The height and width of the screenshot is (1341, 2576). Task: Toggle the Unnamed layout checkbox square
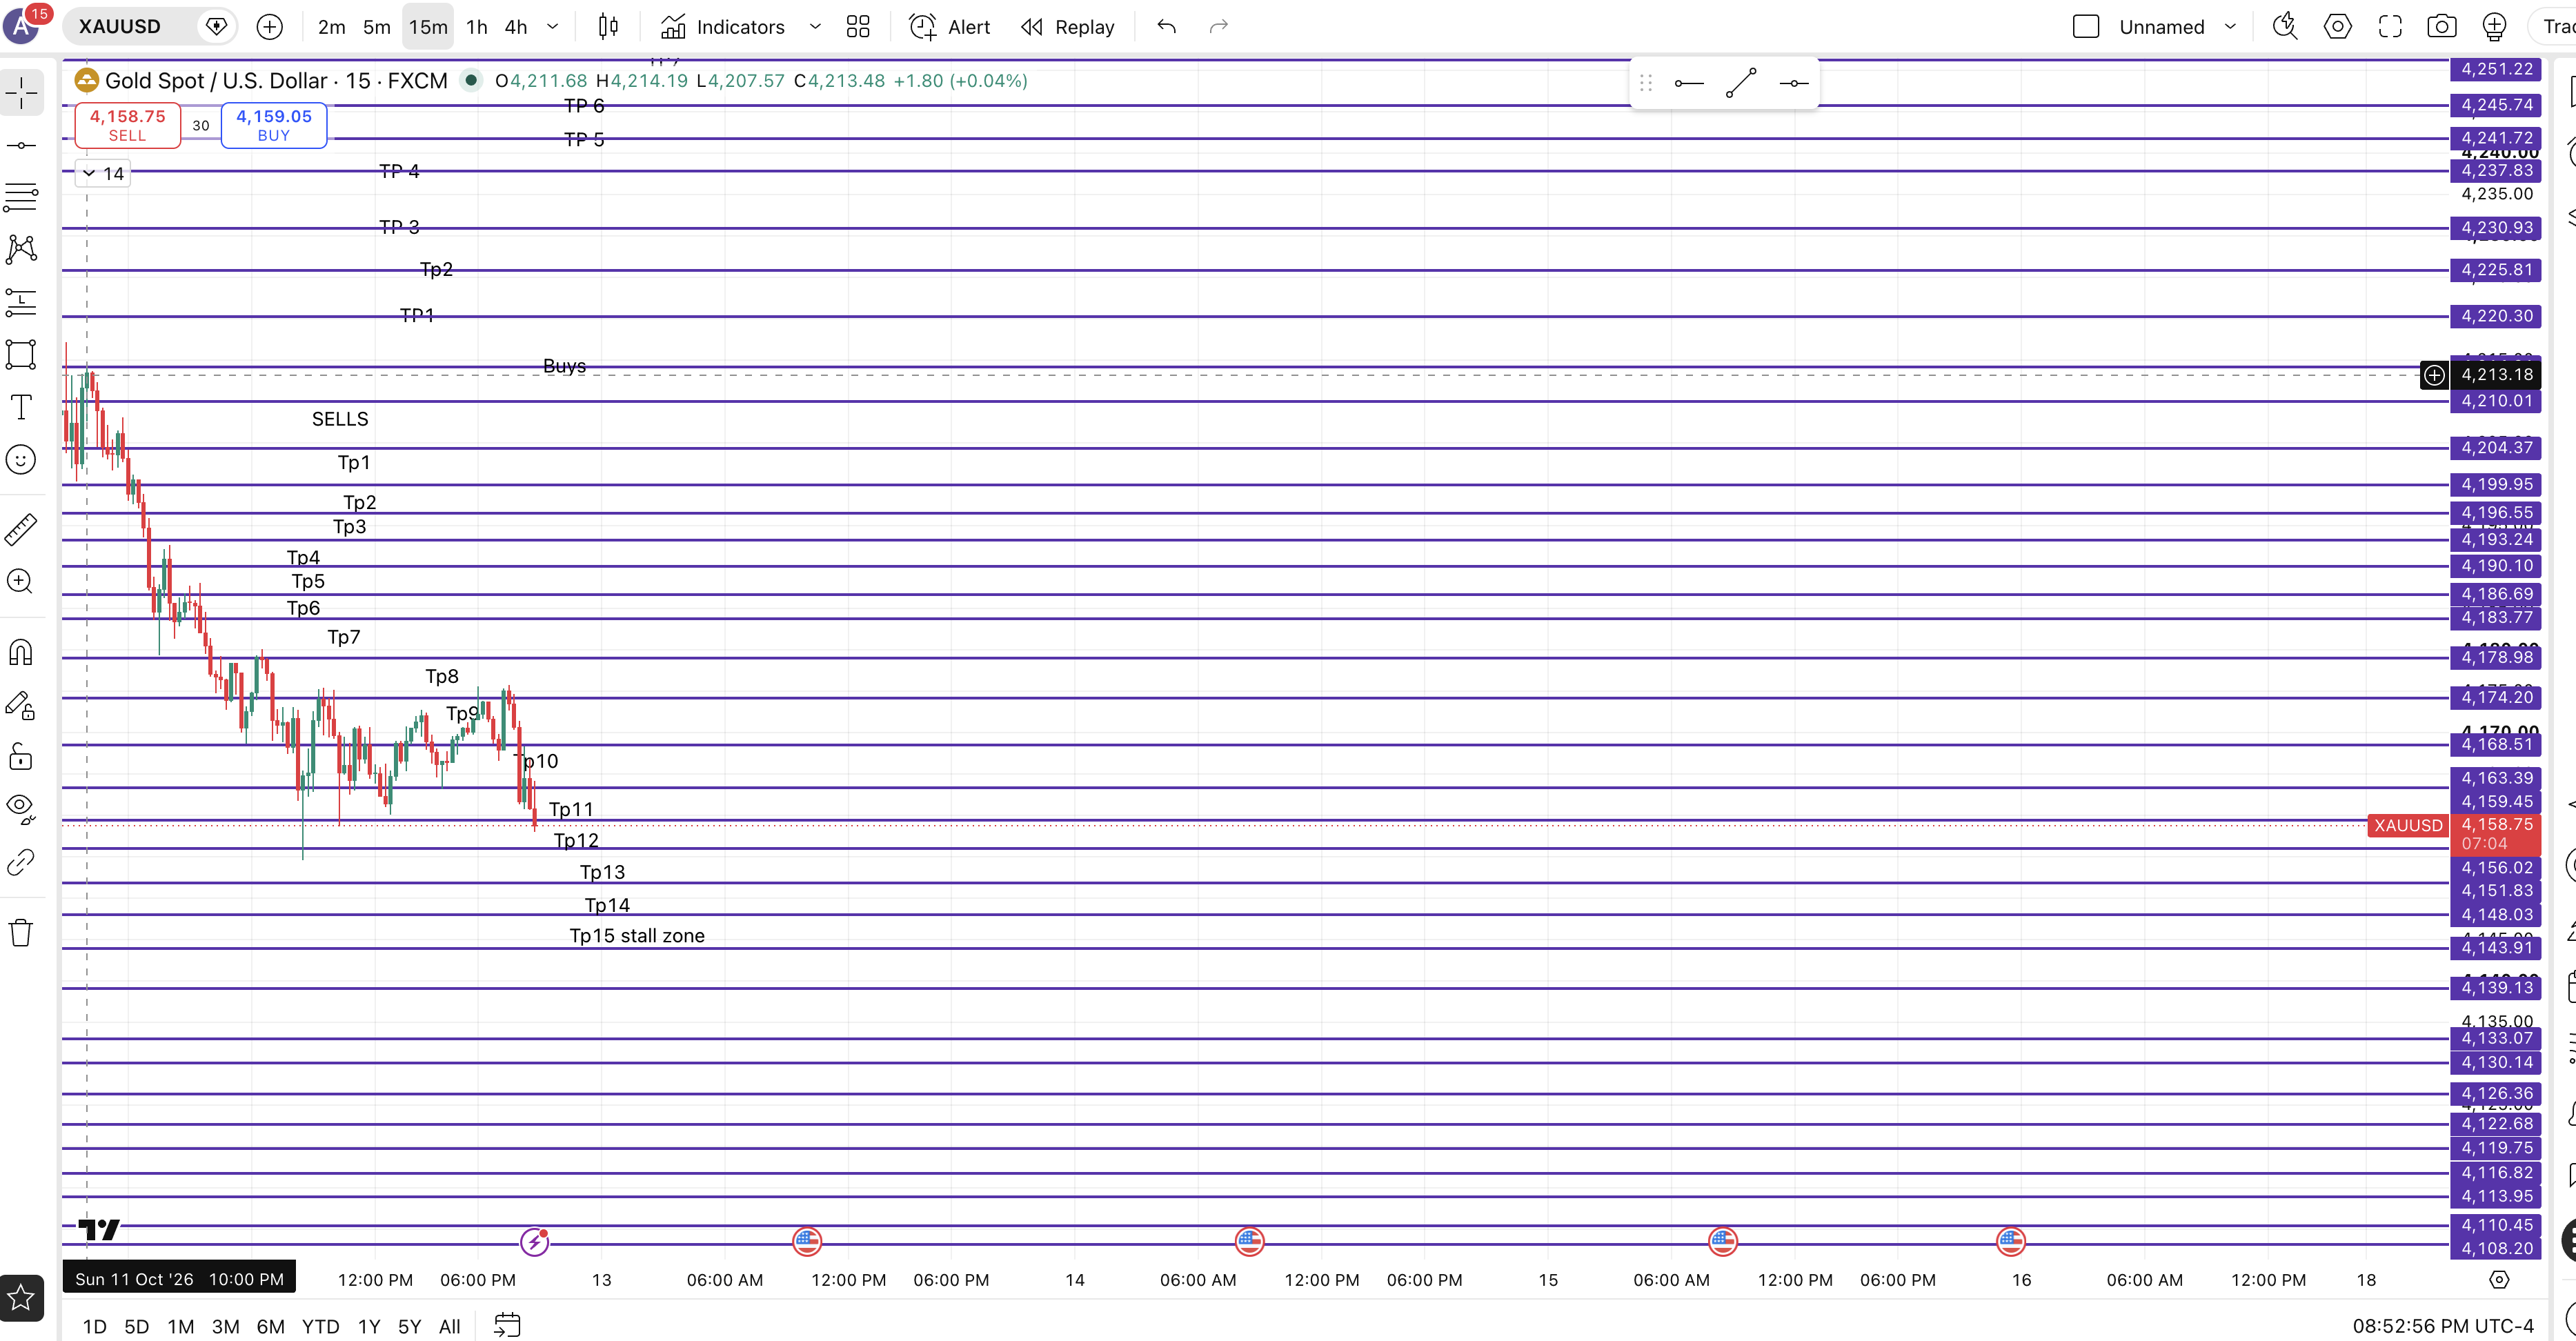click(x=2086, y=27)
